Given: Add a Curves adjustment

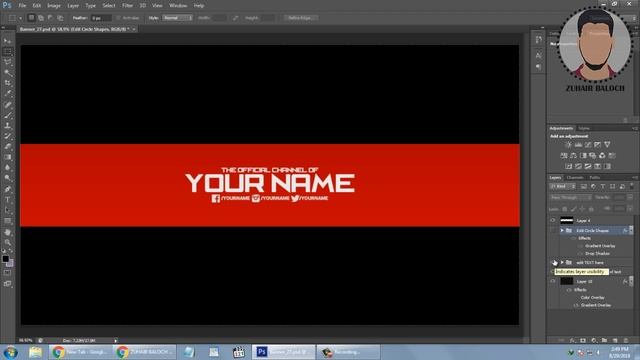Looking at the screenshot, I should (x=588, y=144).
